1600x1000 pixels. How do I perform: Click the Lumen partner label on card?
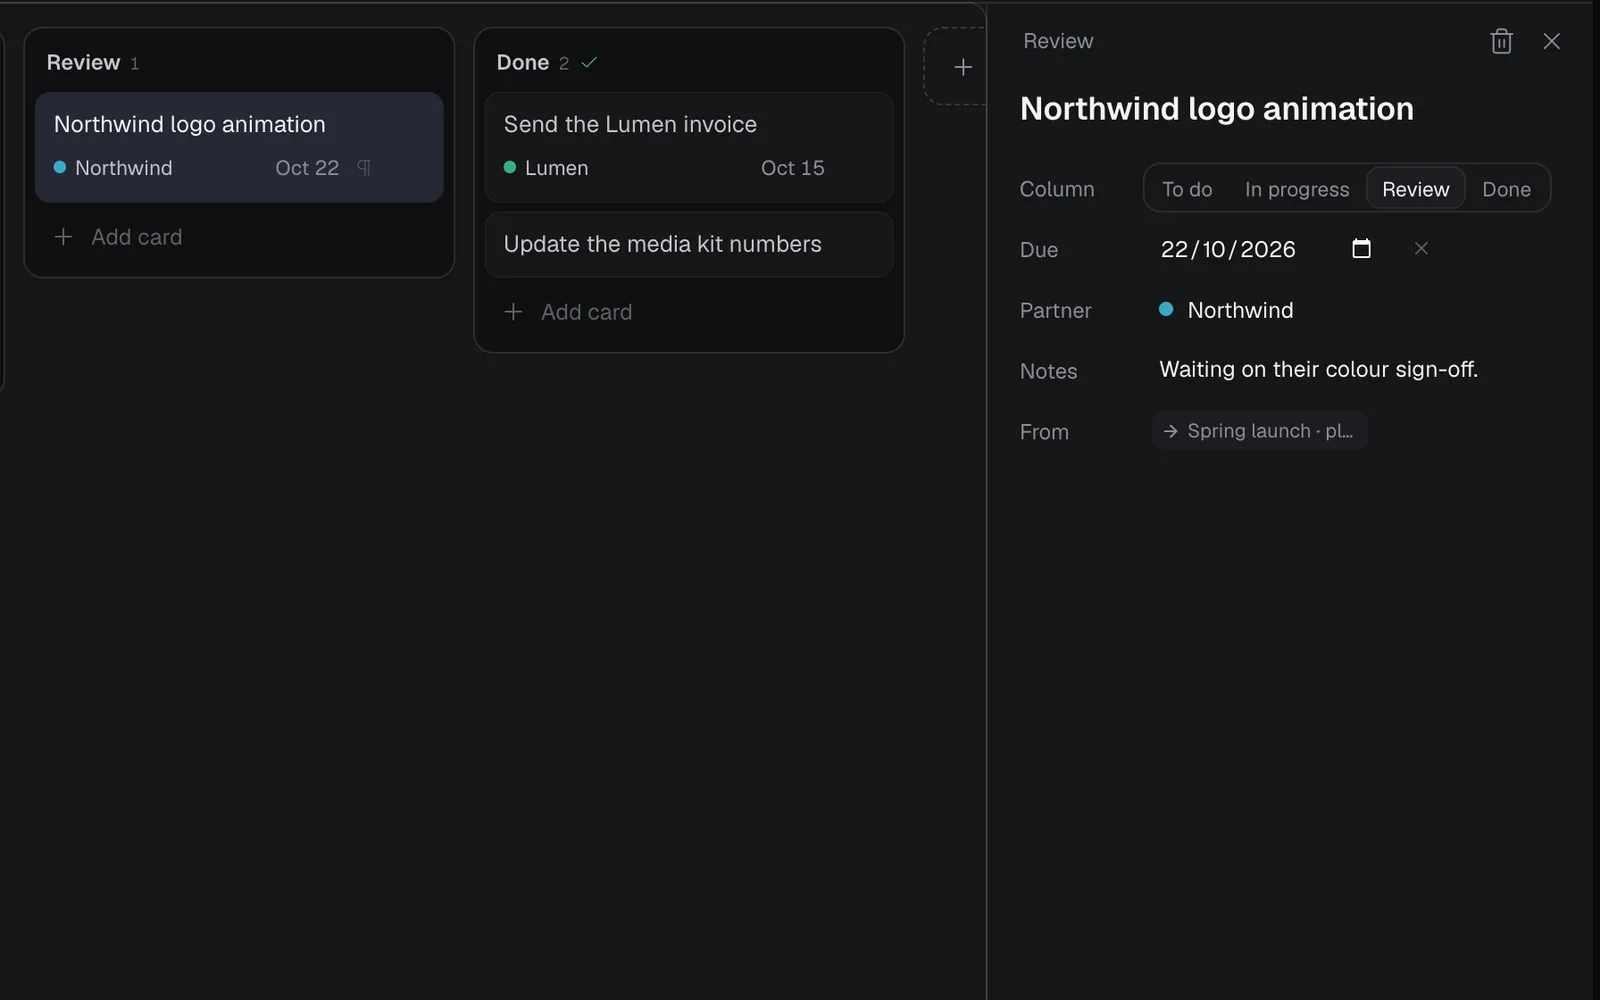coord(557,168)
